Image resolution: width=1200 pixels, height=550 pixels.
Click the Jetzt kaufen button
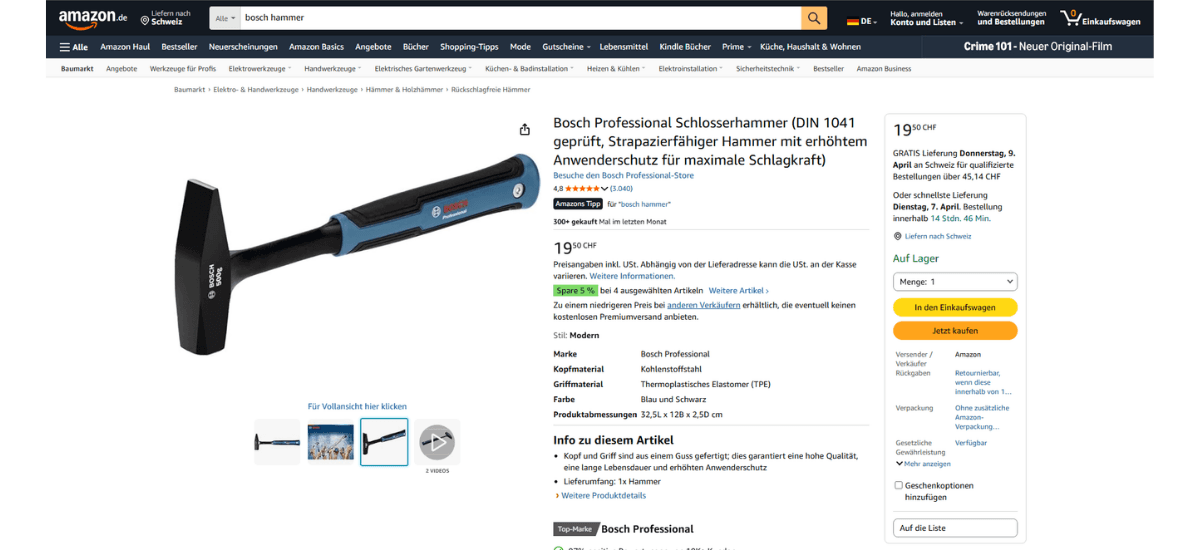955,331
